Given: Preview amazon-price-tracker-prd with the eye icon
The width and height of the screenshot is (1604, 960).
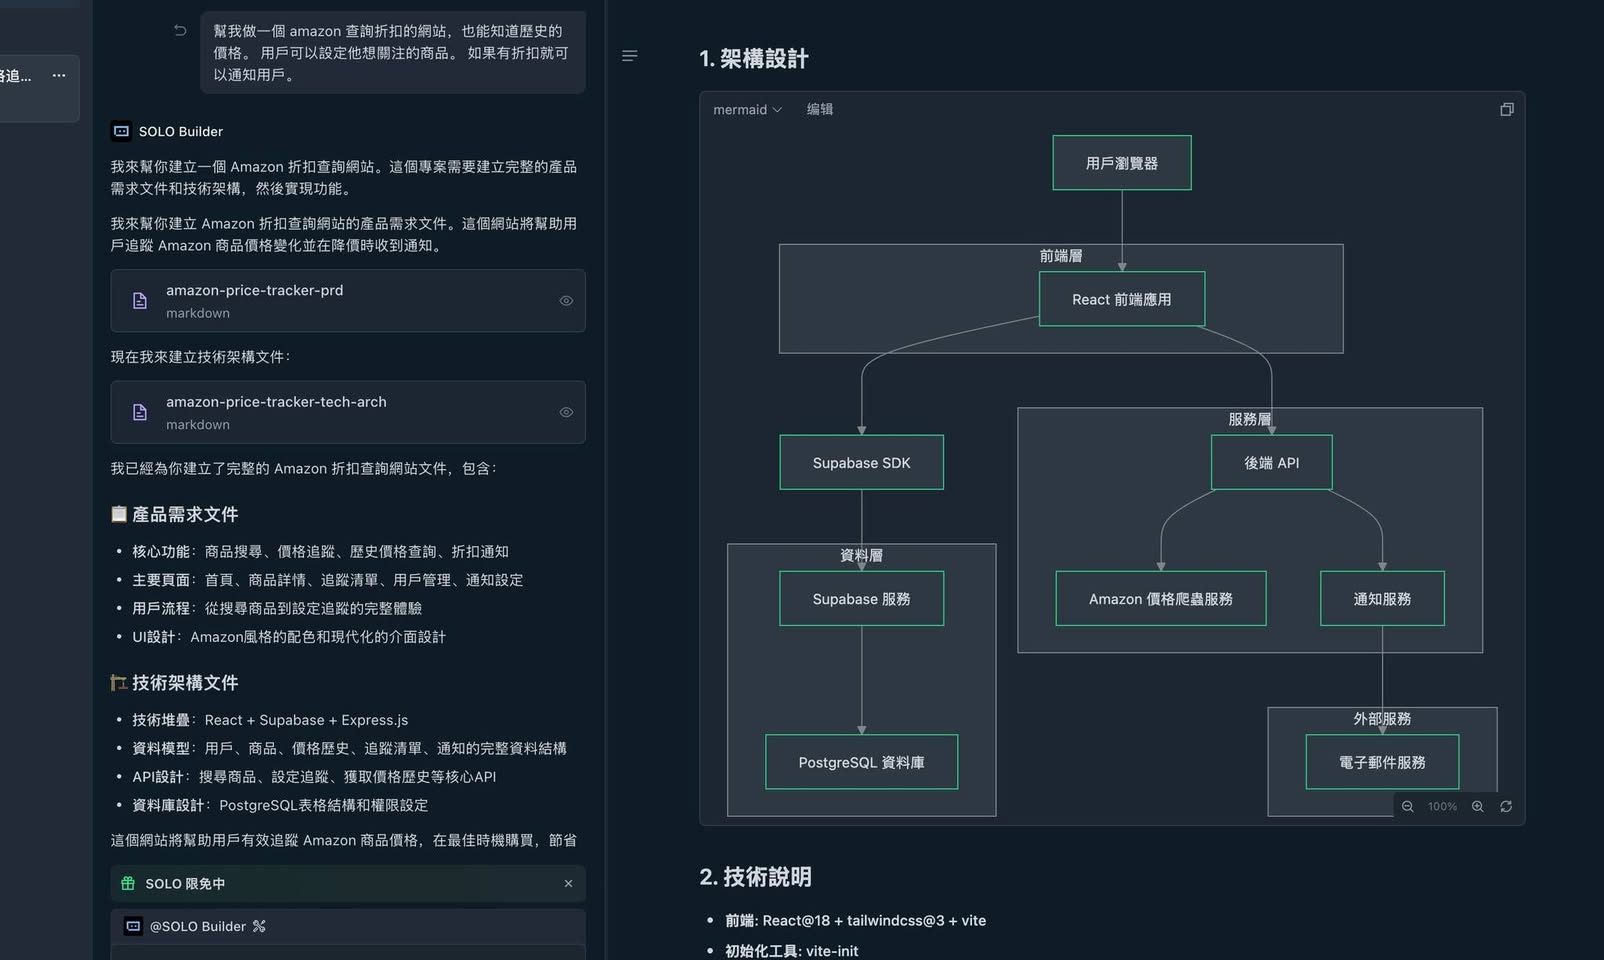Looking at the screenshot, I should [566, 301].
